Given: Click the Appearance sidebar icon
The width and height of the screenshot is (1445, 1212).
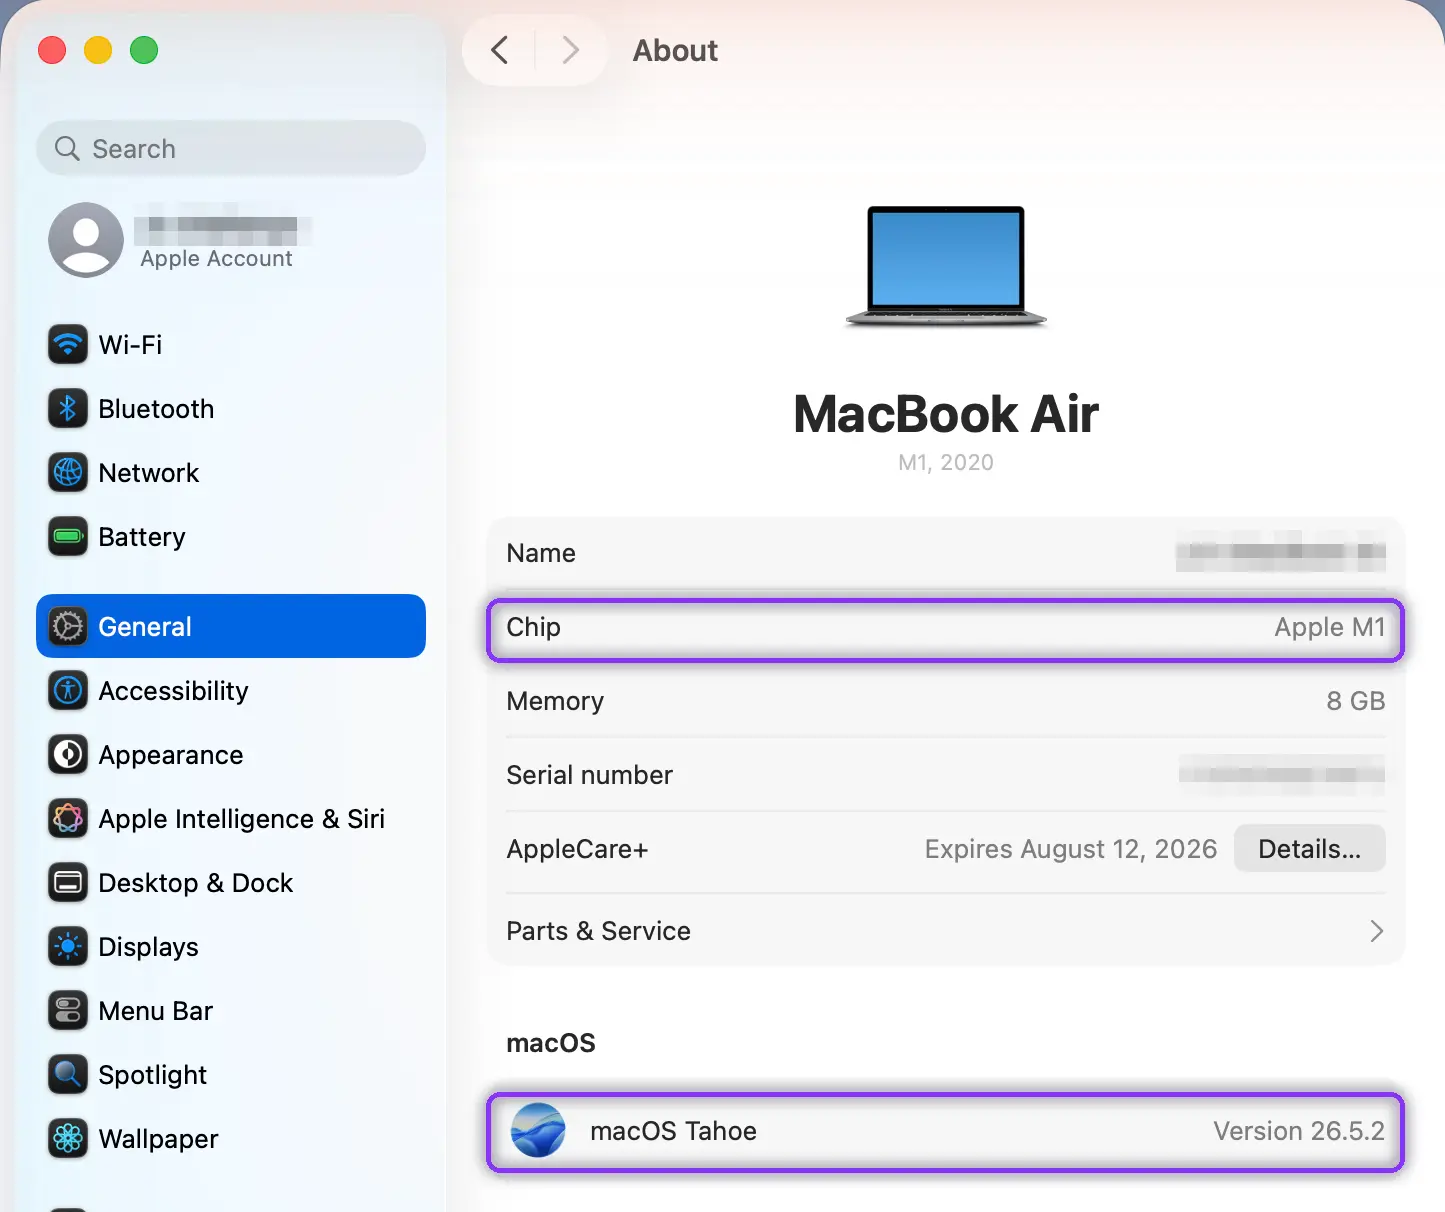Looking at the screenshot, I should pos(68,755).
